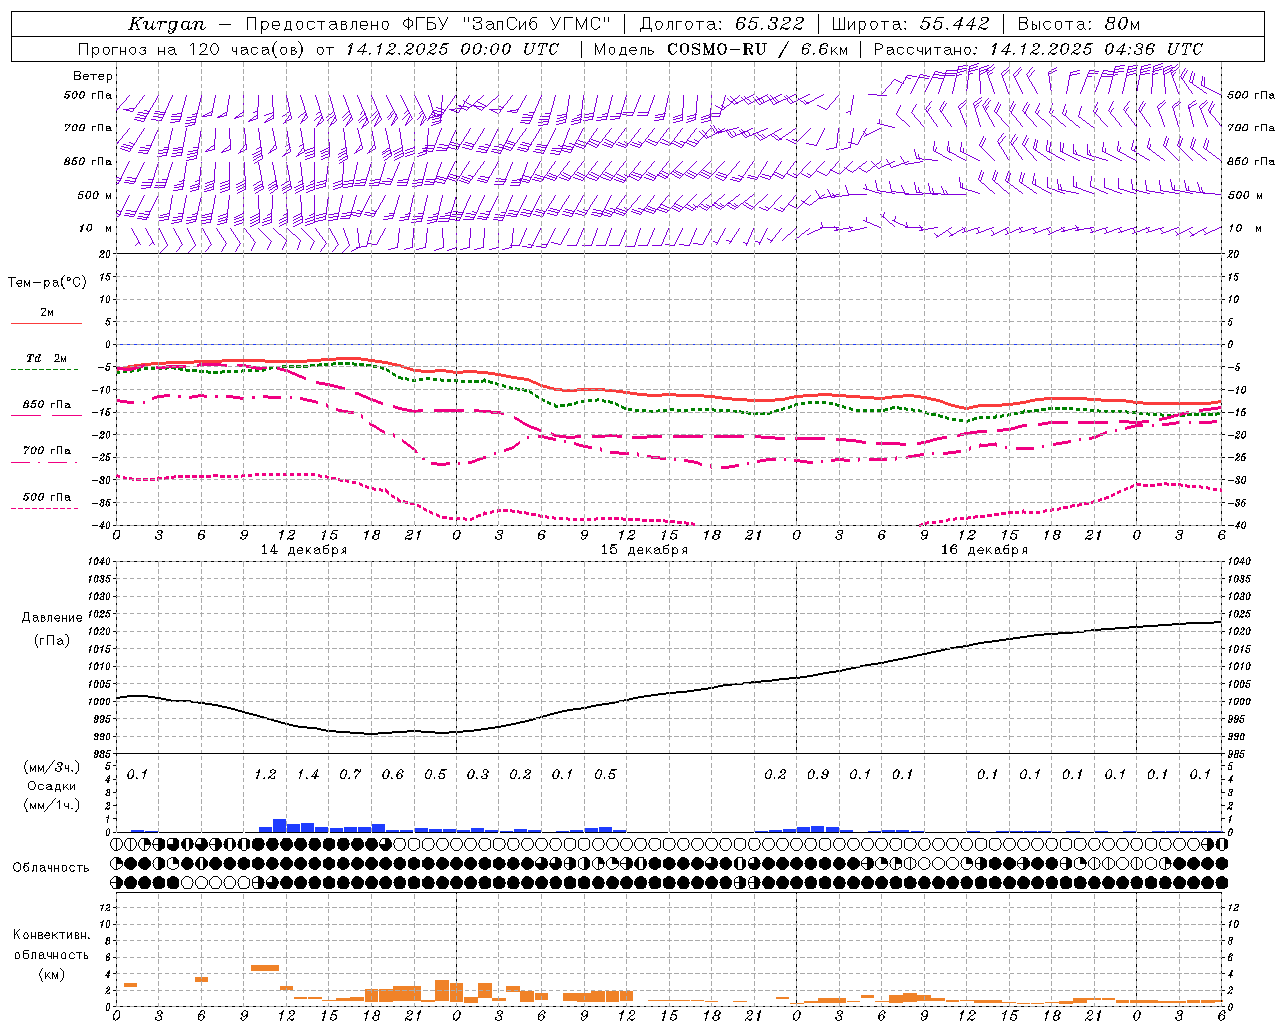Image resolution: width=1280 pixels, height=1024 pixels.
Task: Click the "Td 2м" dew point legend
Action: click(47, 358)
